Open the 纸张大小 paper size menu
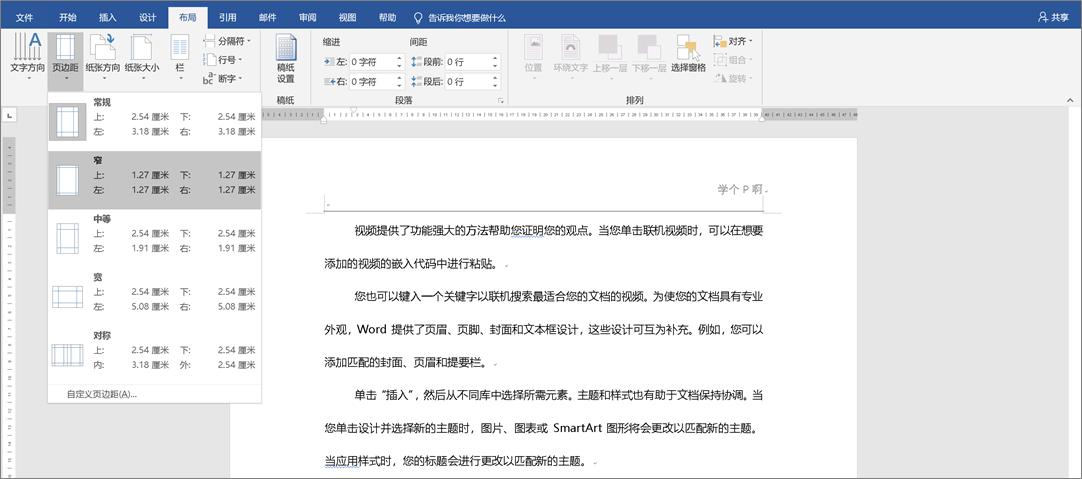 pyautogui.click(x=142, y=59)
